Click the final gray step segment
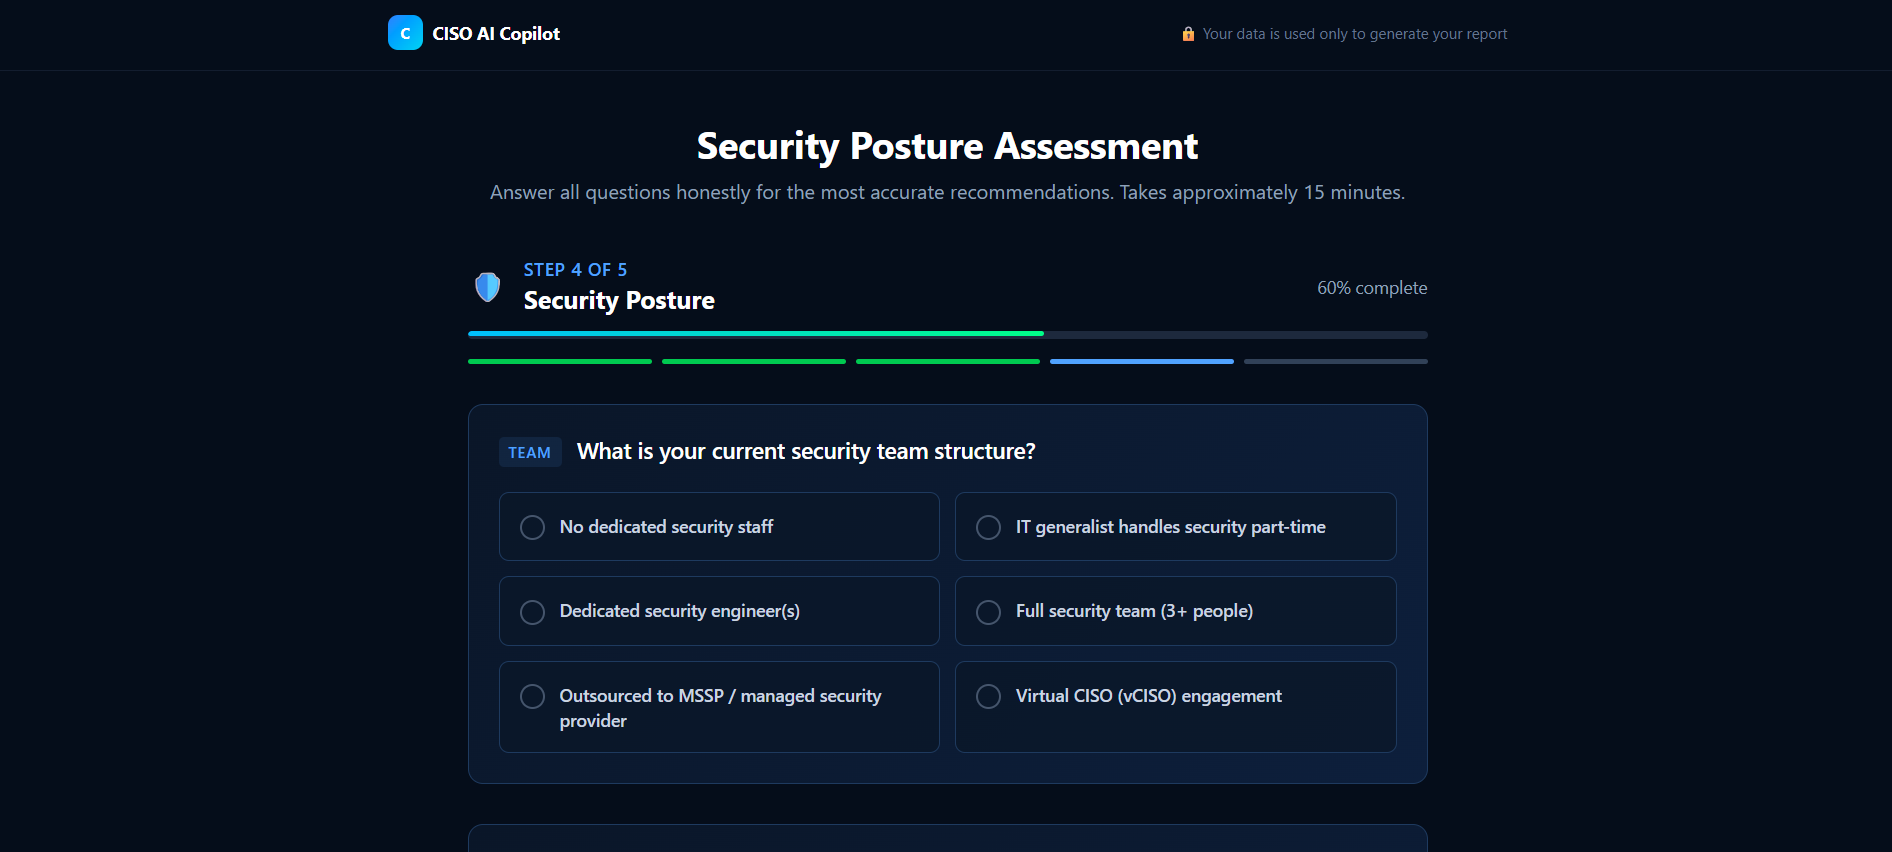The width and height of the screenshot is (1892, 852). [x=1335, y=361]
